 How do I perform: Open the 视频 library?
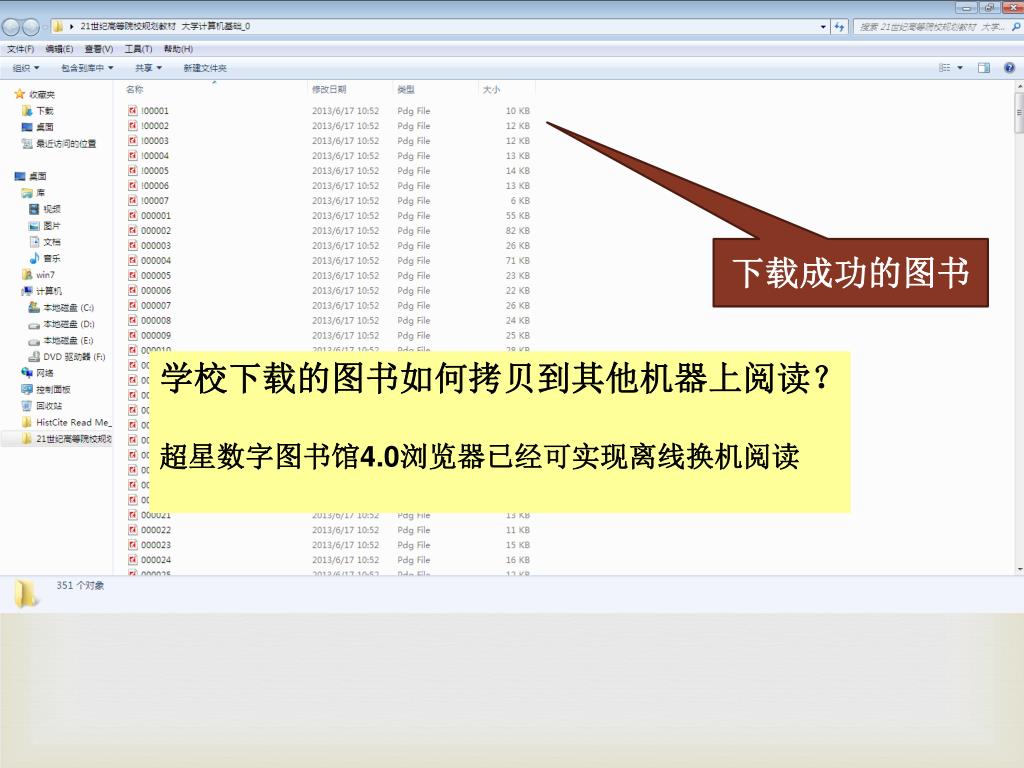click(44, 209)
